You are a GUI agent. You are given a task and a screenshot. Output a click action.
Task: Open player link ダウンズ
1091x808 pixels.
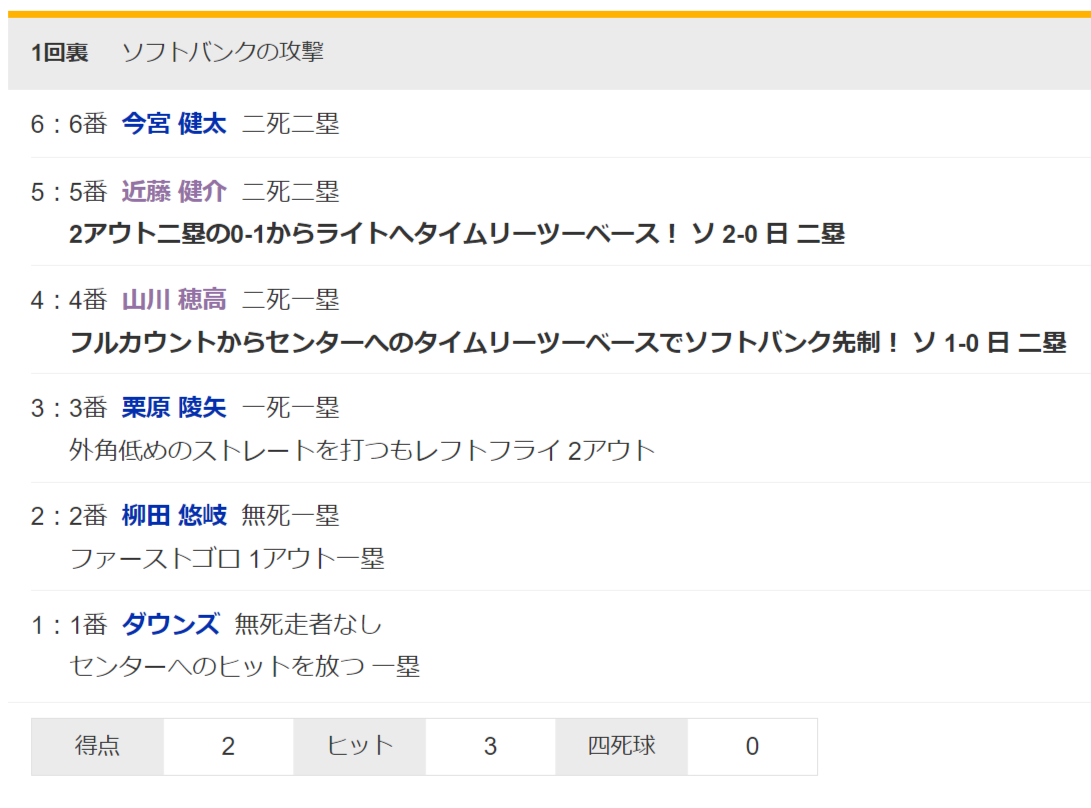coord(170,624)
